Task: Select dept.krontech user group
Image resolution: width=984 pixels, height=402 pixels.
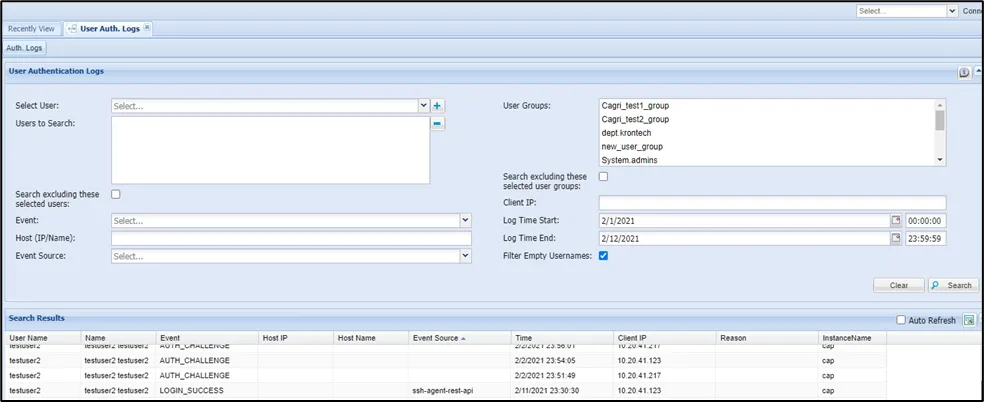Action: 626,133
